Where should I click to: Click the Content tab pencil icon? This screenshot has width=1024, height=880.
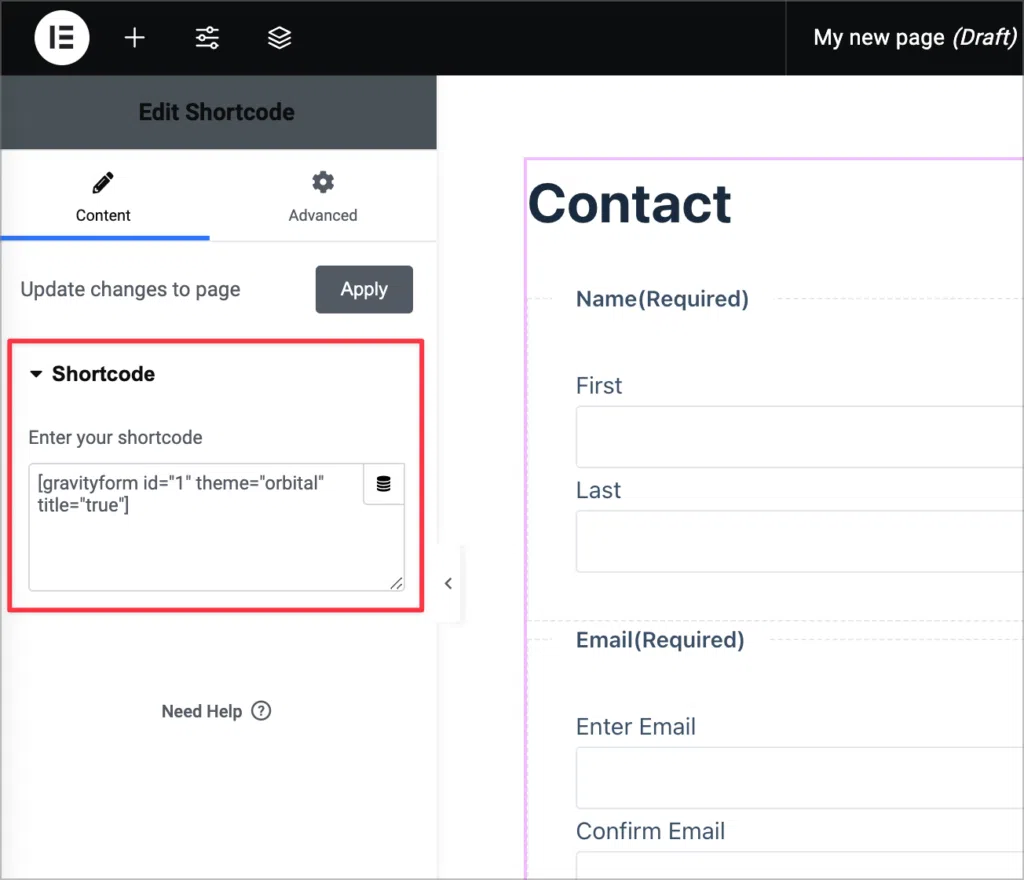point(103,183)
